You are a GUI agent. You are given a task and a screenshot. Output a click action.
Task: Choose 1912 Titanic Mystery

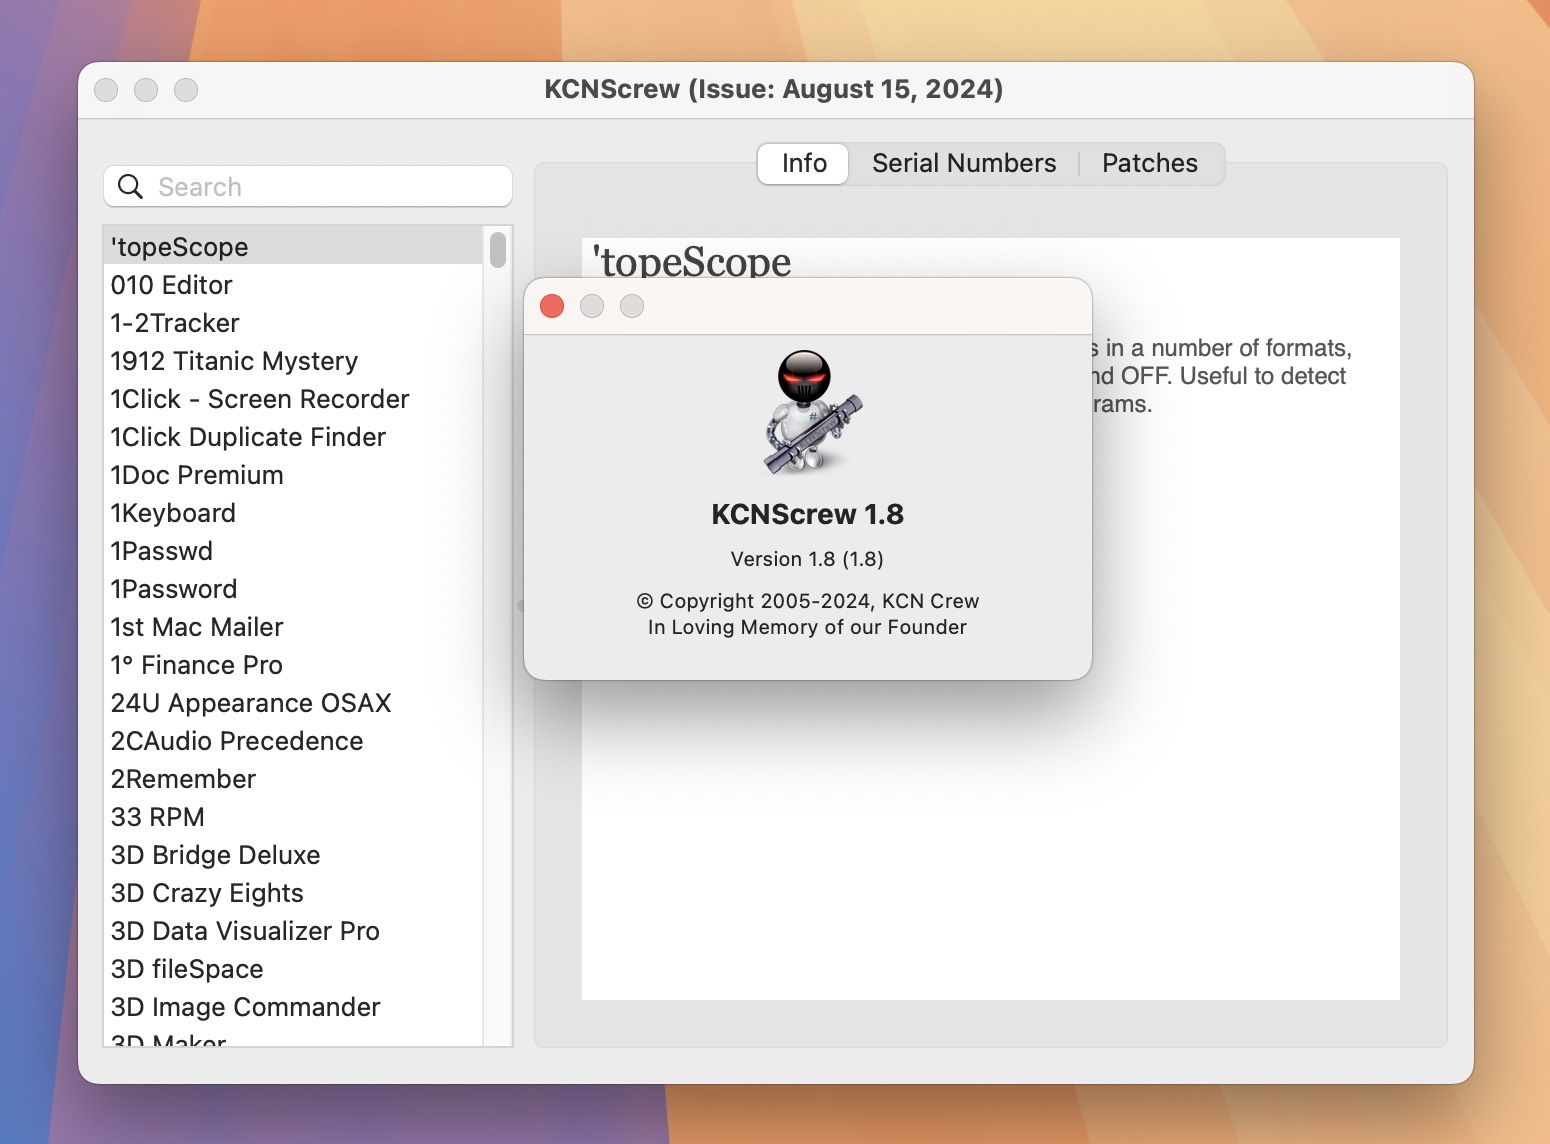pyautogui.click(x=293, y=361)
